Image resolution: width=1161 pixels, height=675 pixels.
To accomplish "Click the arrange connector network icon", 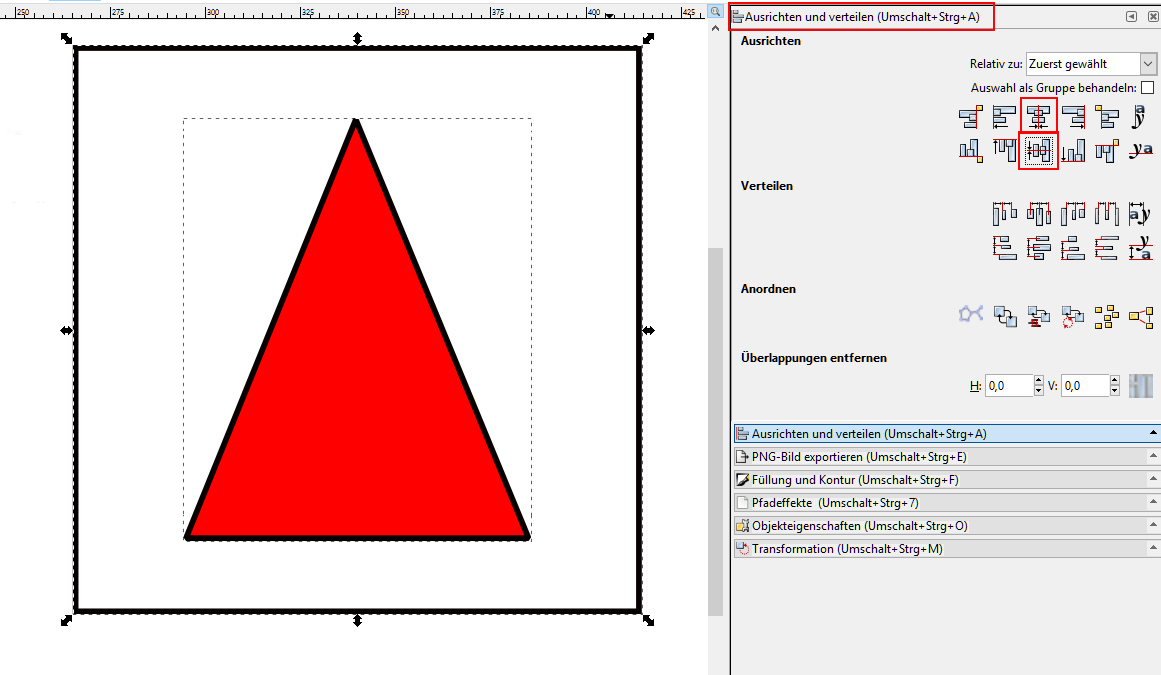I will pyautogui.click(x=970, y=317).
